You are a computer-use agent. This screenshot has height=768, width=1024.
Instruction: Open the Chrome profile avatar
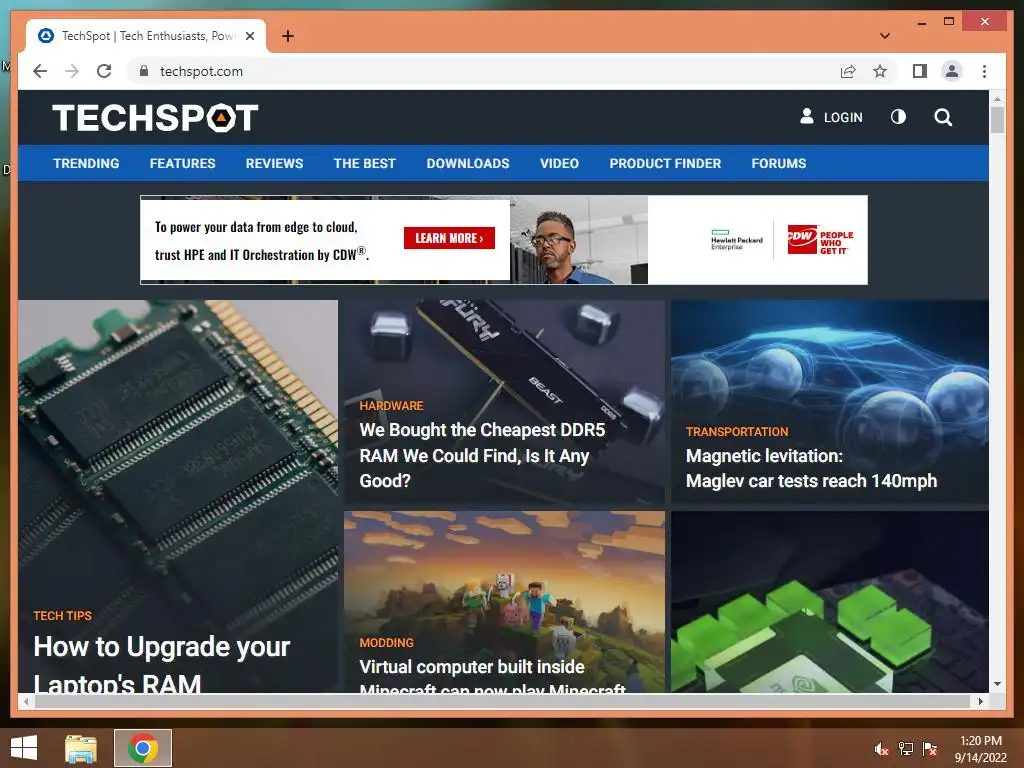click(x=952, y=71)
